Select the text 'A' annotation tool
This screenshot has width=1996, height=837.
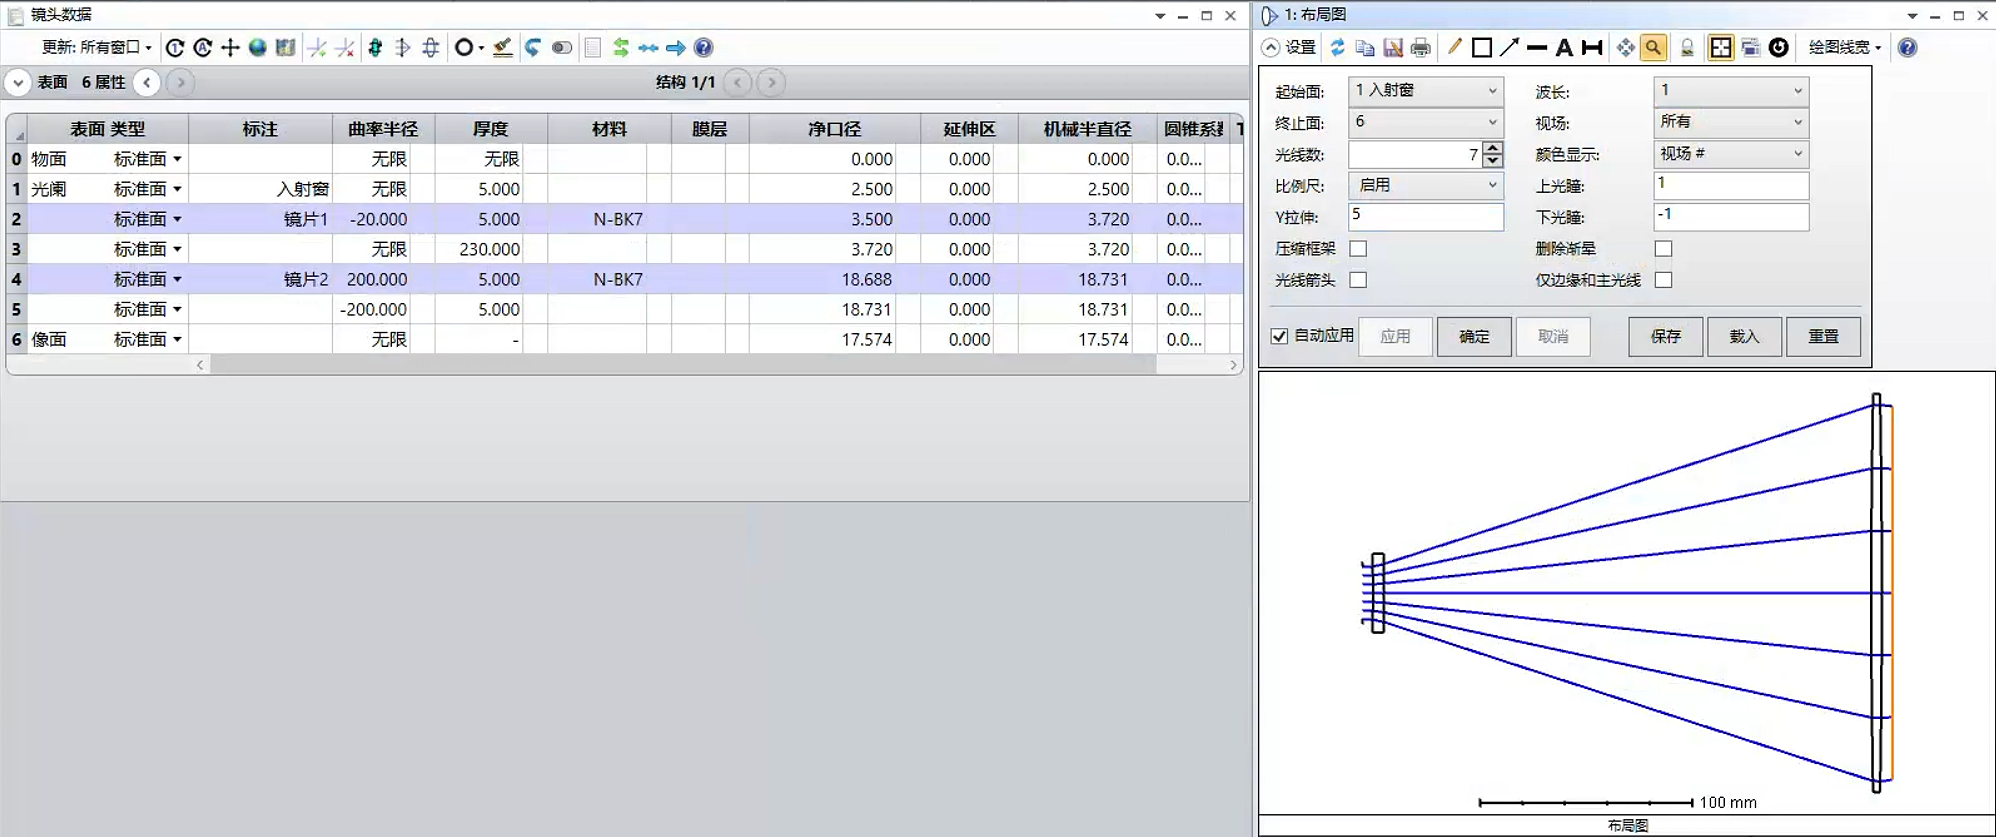coord(1565,47)
